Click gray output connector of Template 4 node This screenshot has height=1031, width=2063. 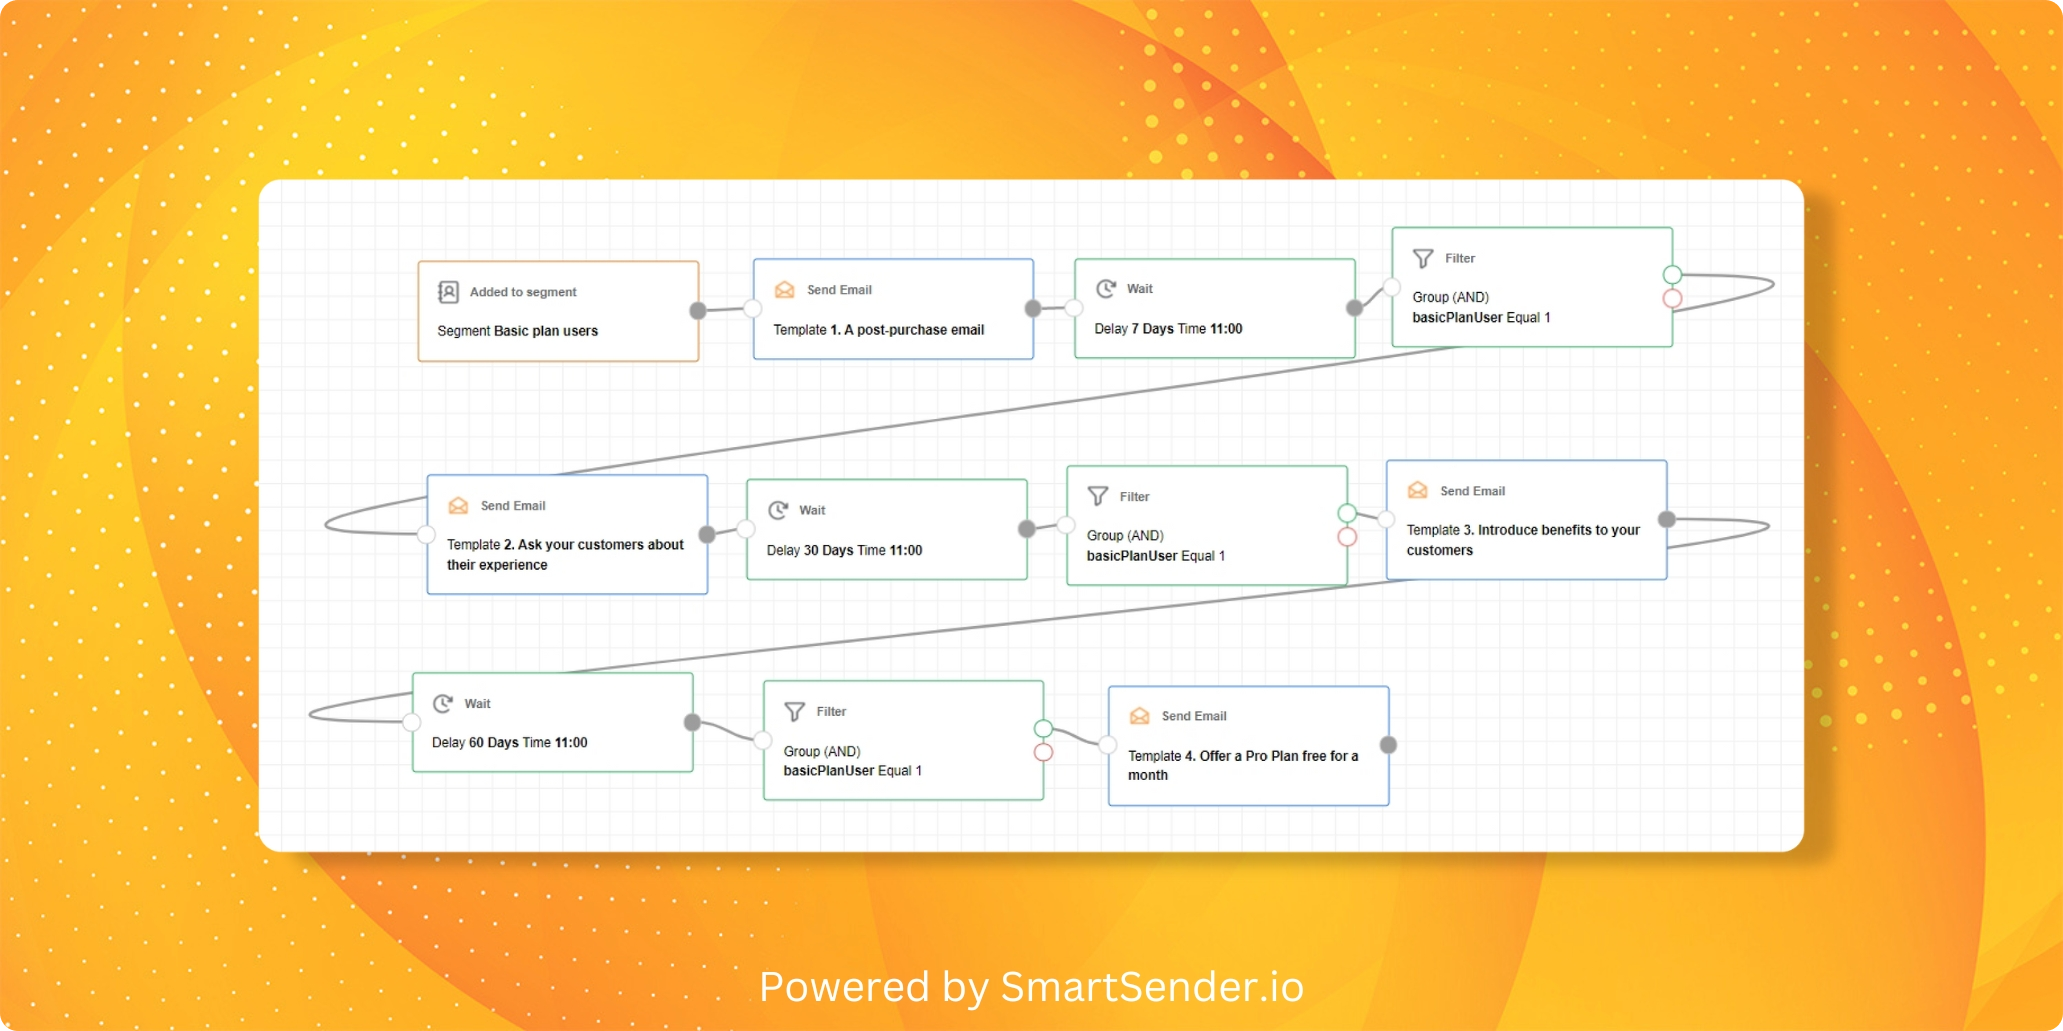[1388, 745]
